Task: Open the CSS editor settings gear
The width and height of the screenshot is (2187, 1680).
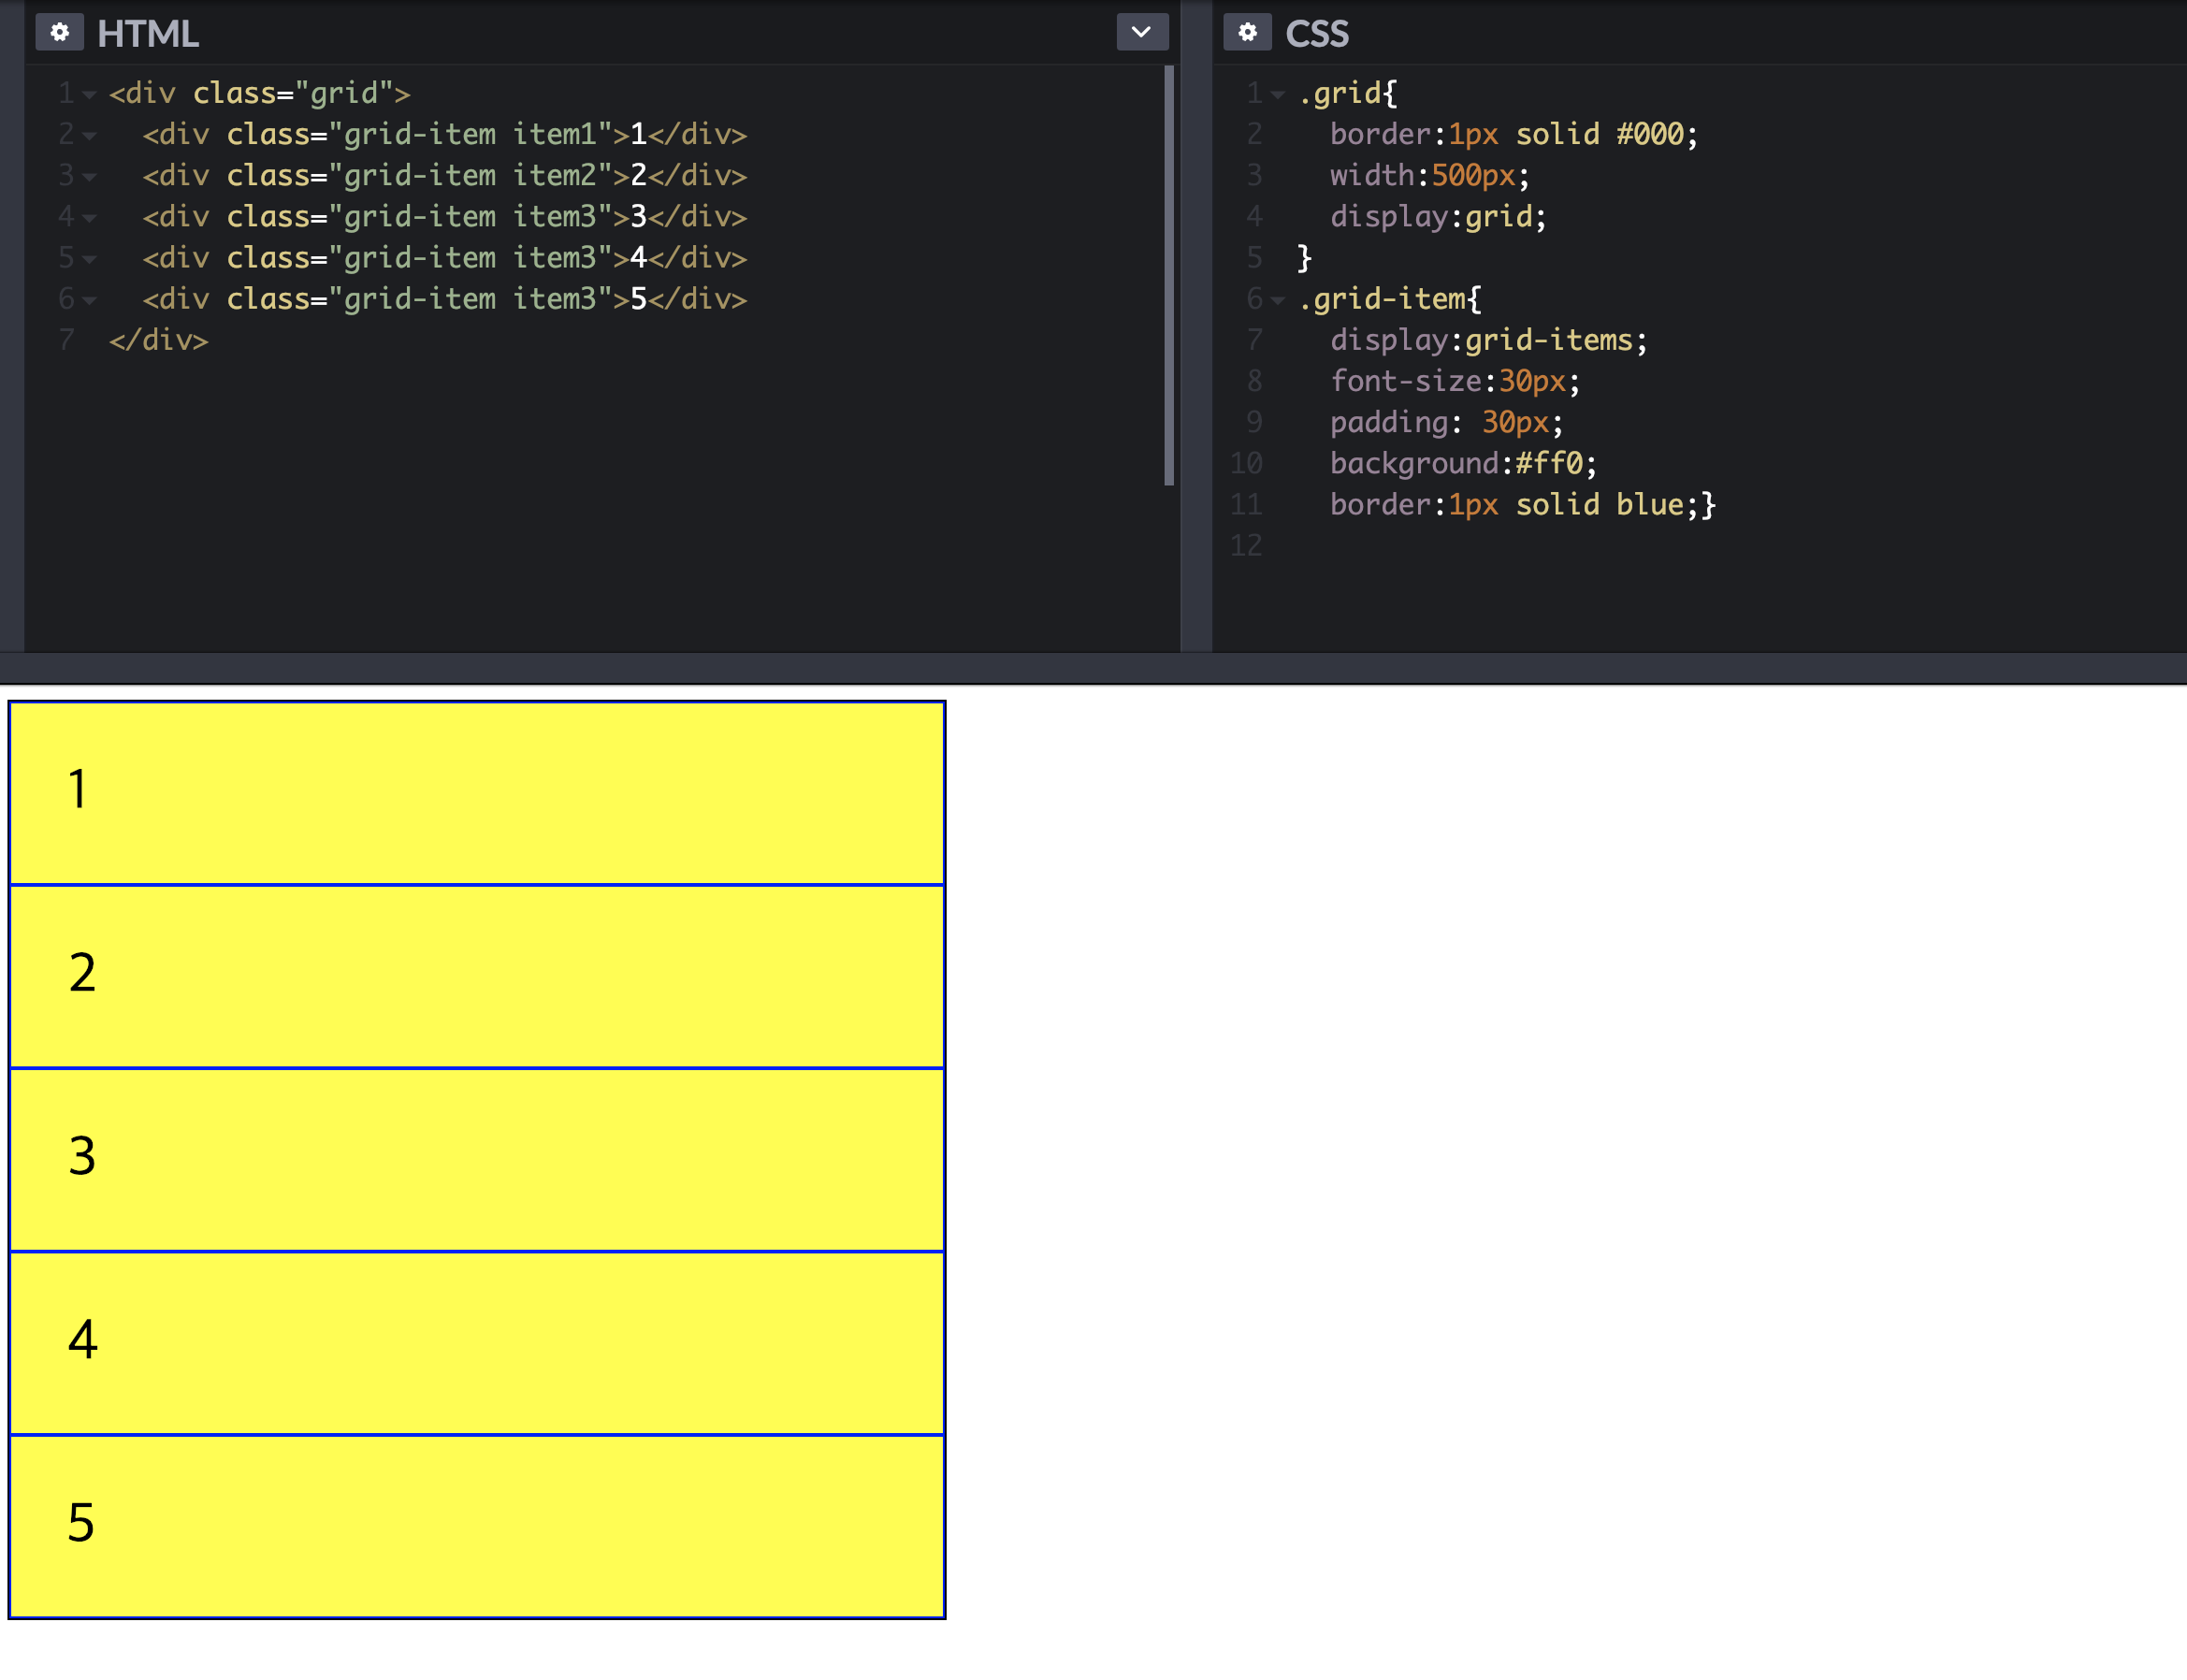Action: pyautogui.click(x=1247, y=33)
